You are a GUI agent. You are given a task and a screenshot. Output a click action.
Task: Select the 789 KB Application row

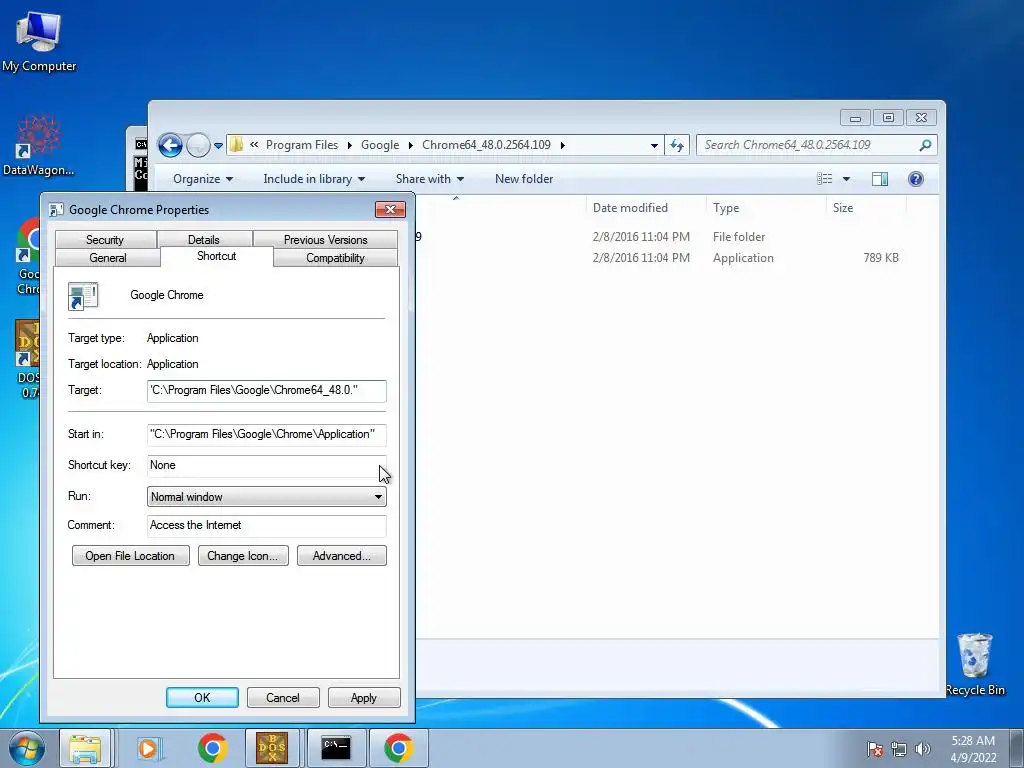[x=660, y=258]
